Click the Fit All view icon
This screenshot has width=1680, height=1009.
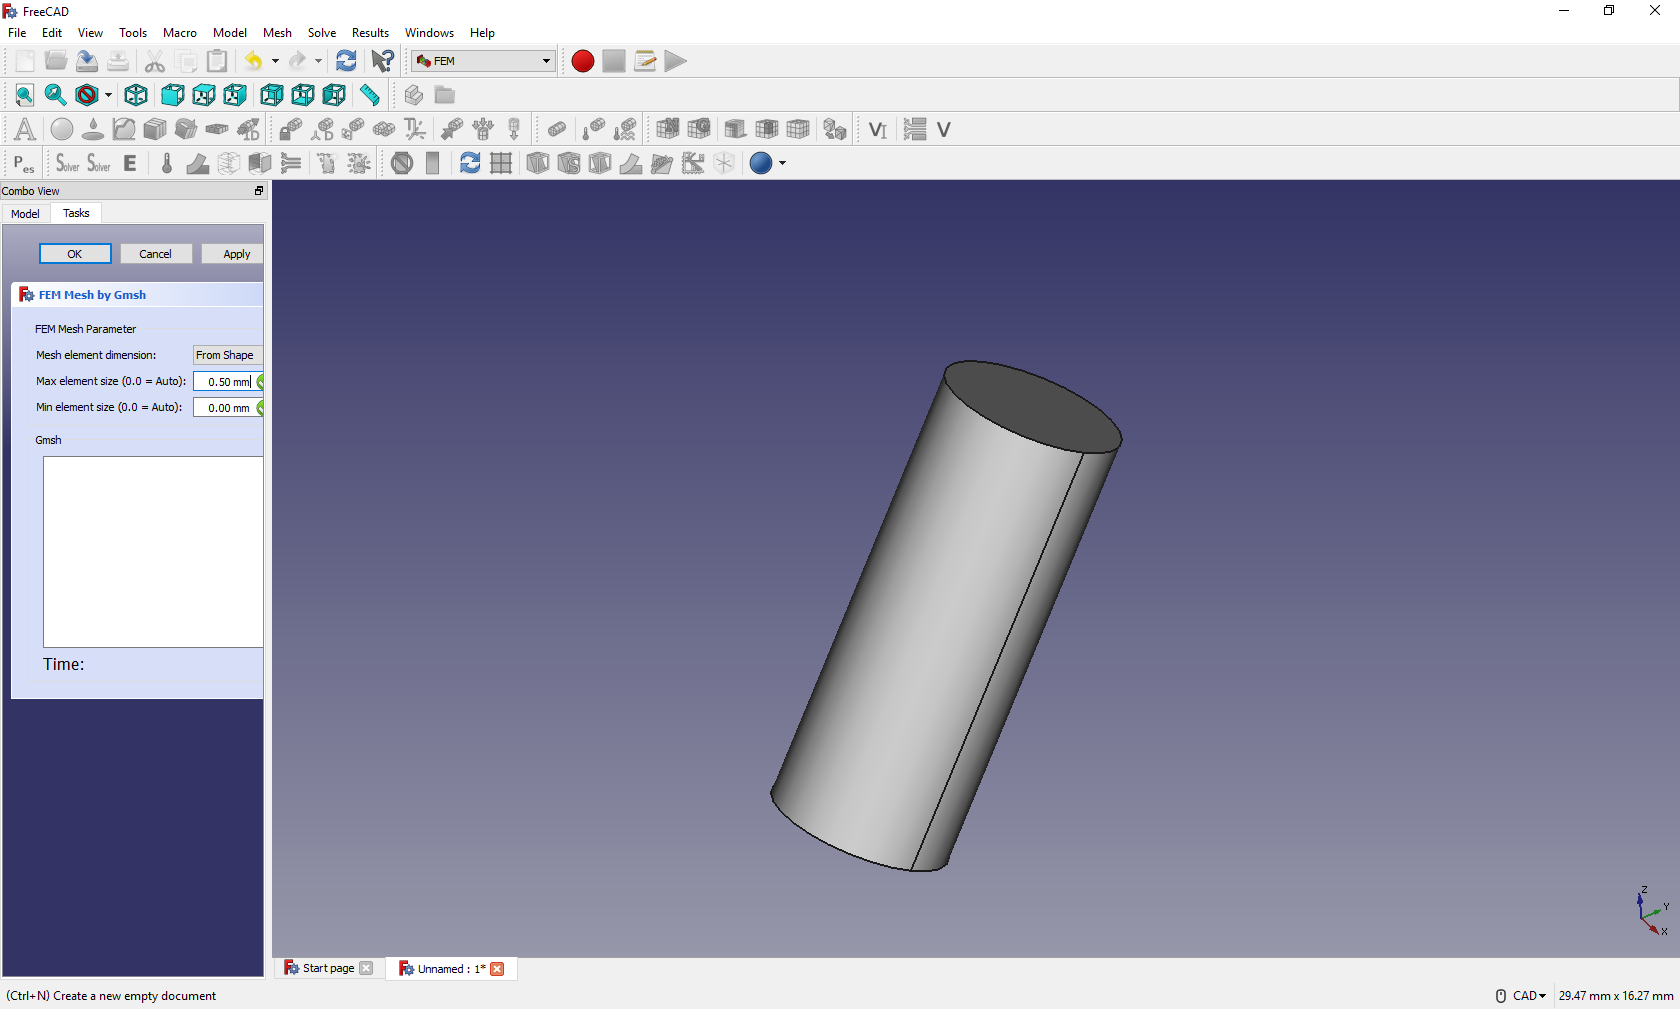tap(24, 95)
